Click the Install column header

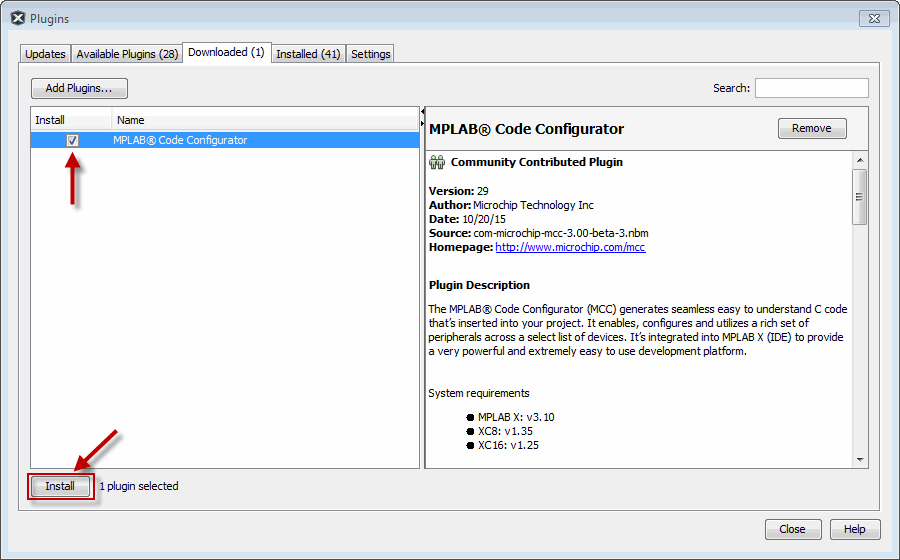[x=70, y=120]
